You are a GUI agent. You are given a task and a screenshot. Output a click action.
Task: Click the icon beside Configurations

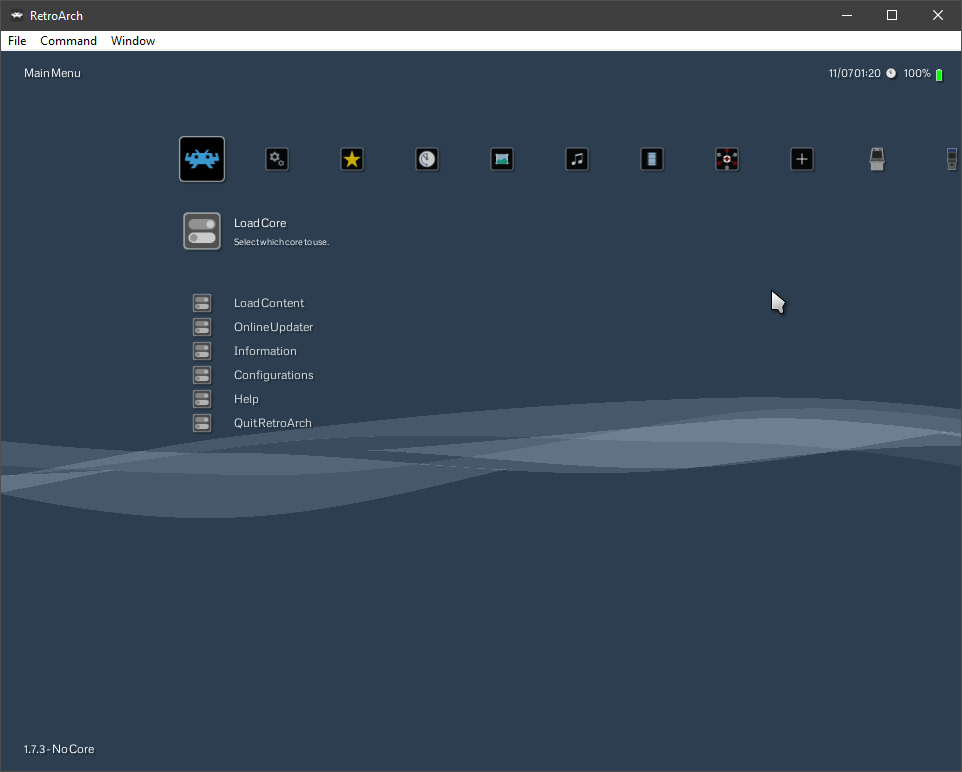click(202, 374)
